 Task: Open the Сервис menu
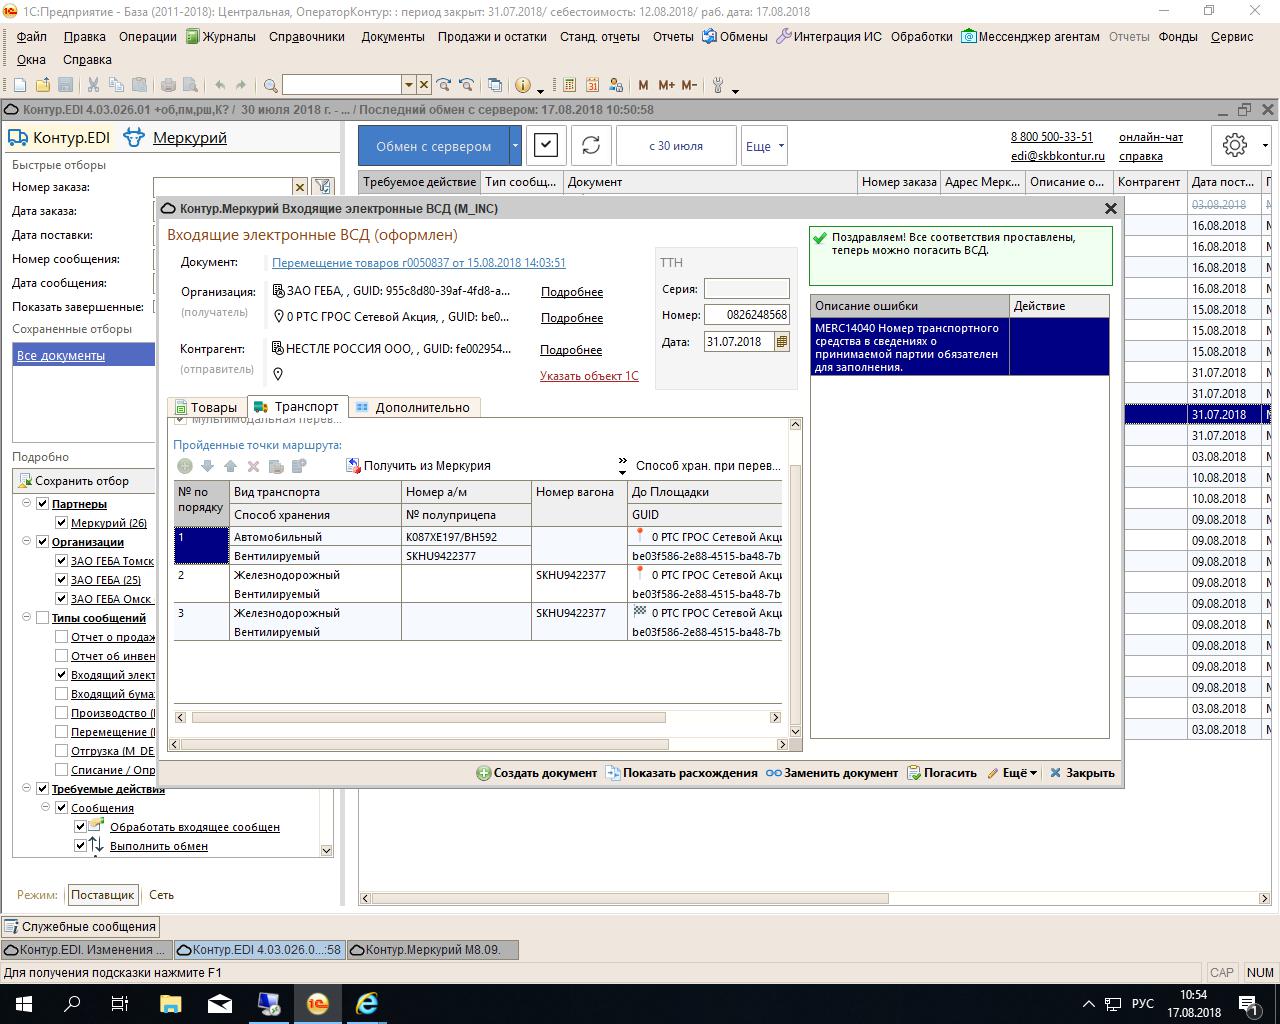tap(1232, 36)
